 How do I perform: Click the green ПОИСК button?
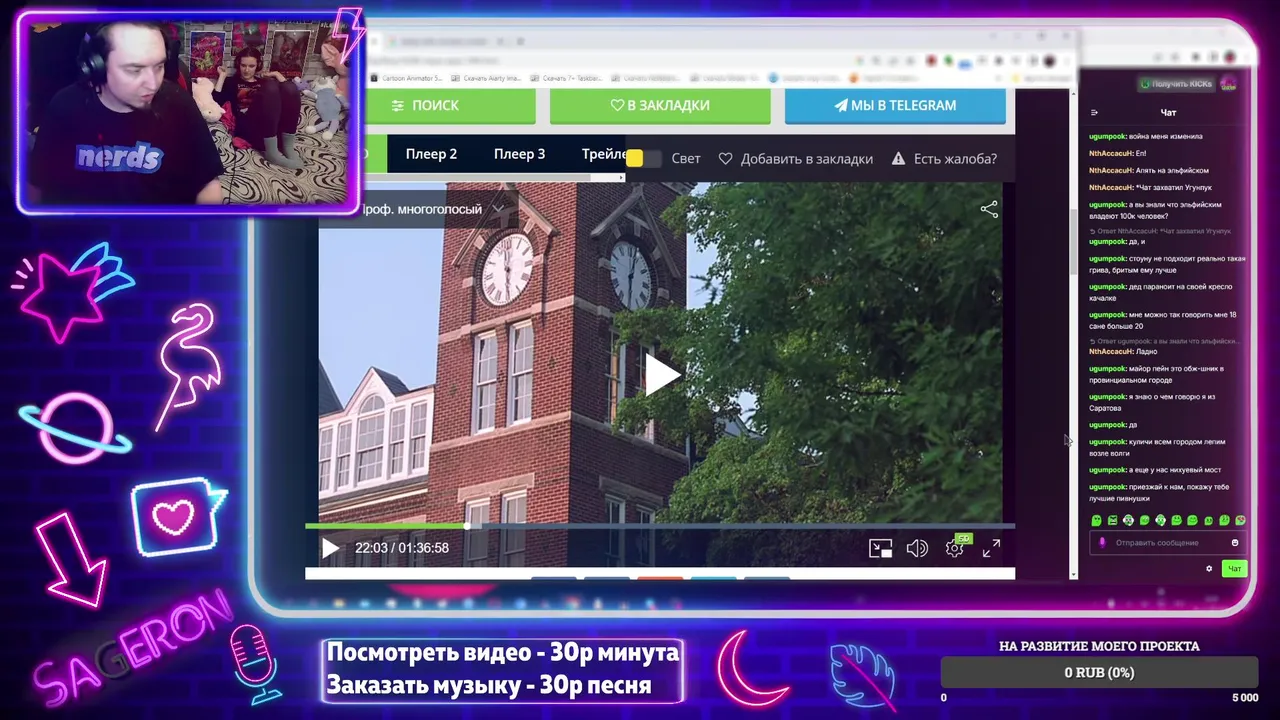coord(450,105)
